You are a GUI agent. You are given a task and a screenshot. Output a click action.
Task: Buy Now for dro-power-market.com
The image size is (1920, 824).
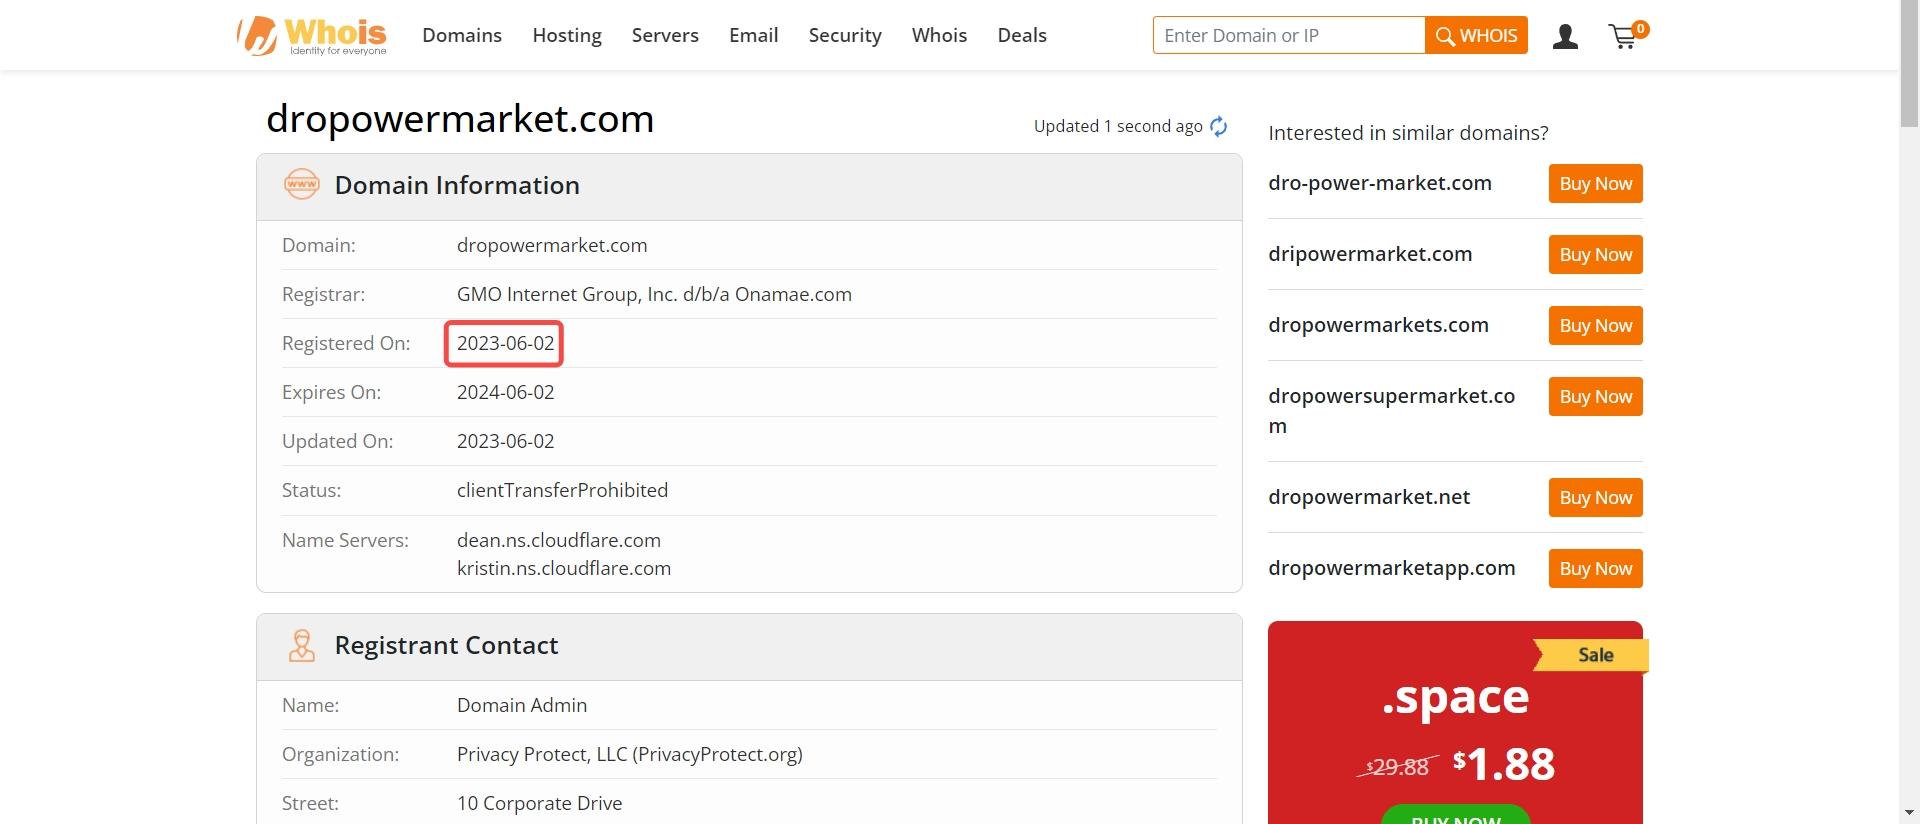pyautogui.click(x=1595, y=184)
